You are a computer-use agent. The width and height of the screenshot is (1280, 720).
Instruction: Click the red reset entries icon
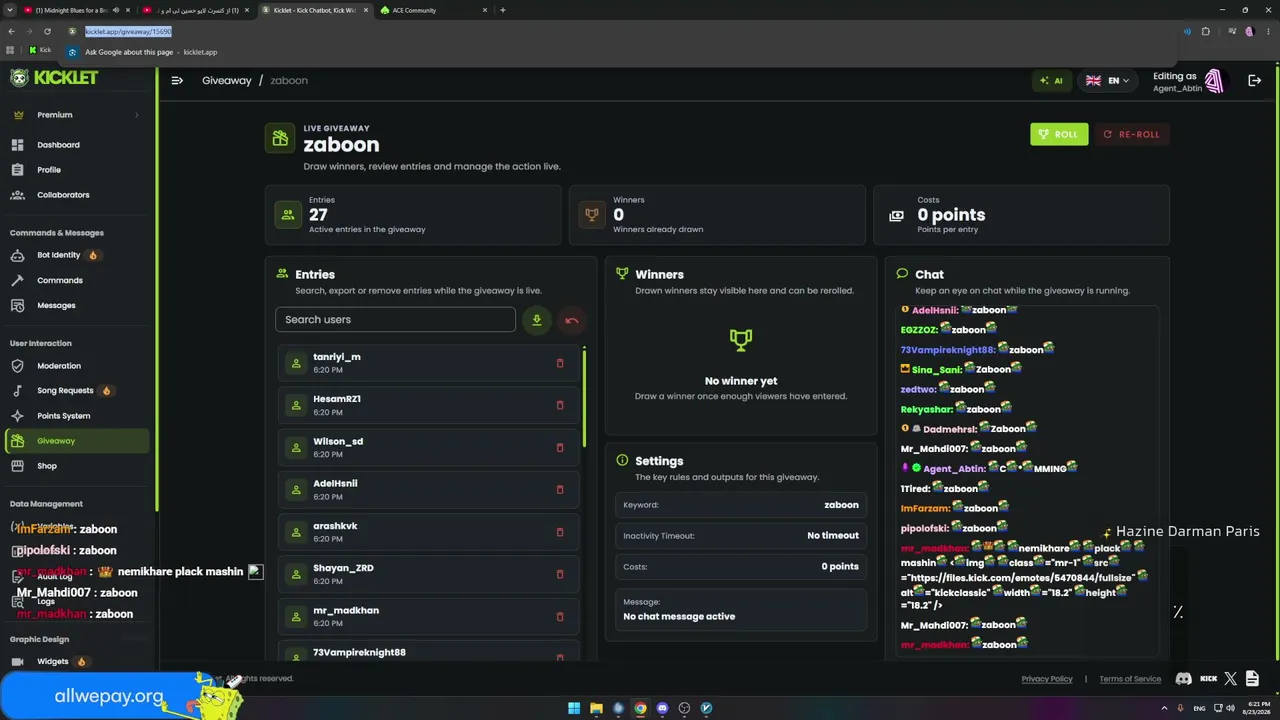pyautogui.click(x=572, y=320)
